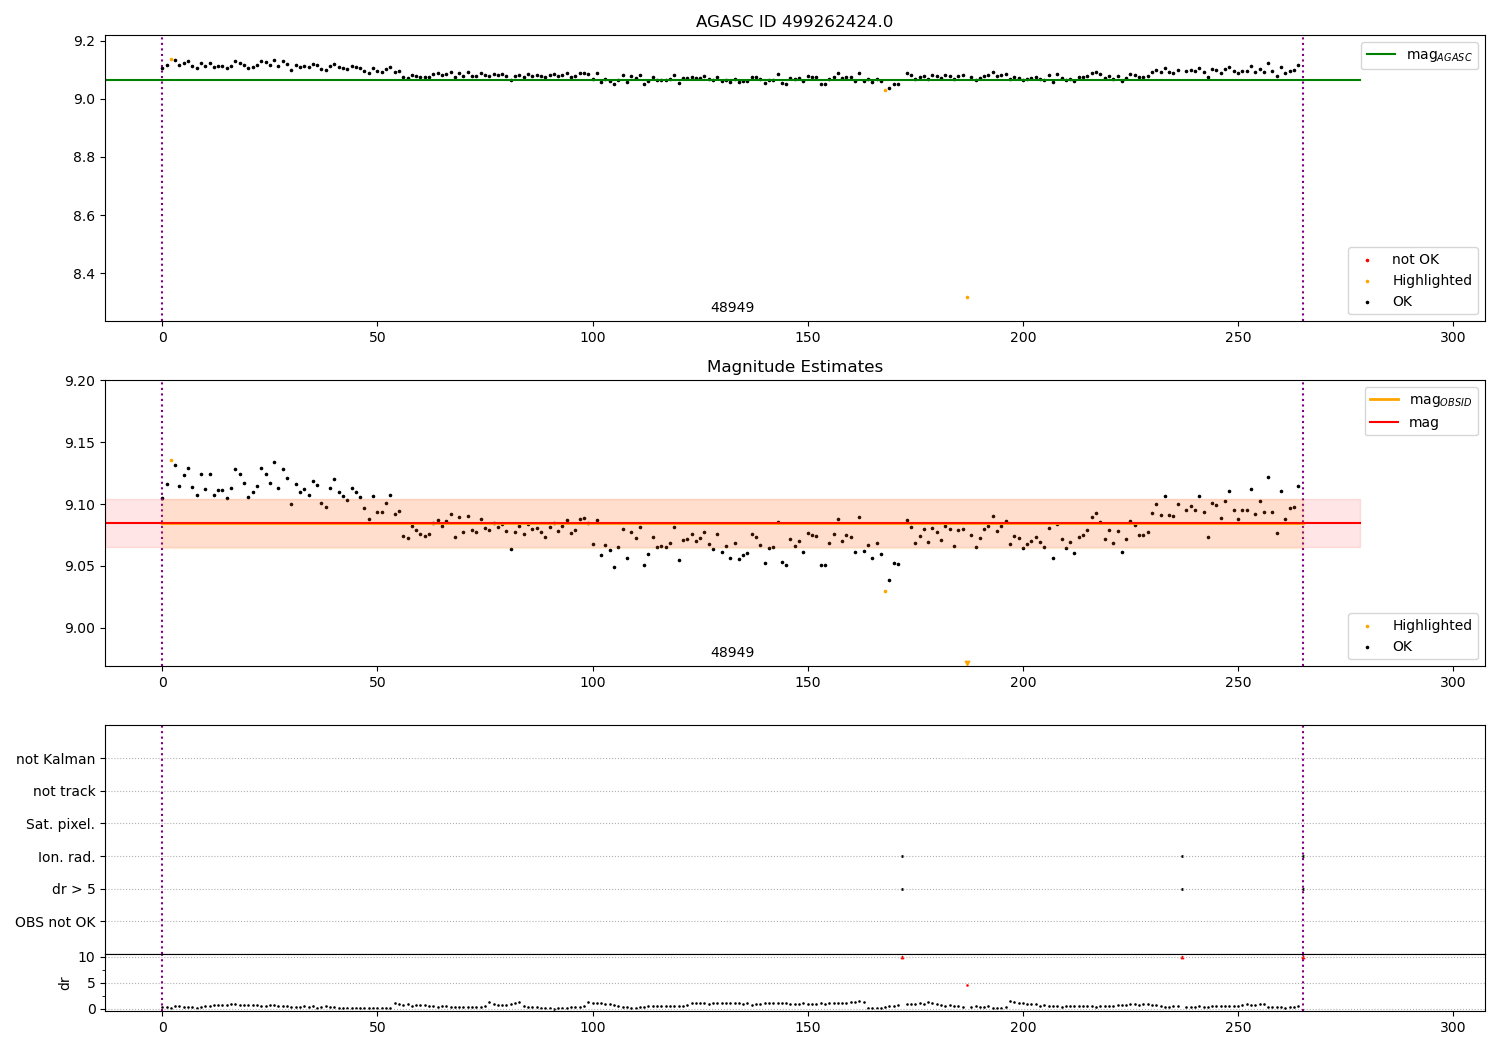Screen dimensions: 1500x1050
Task: Select the green mag AGASC legend line
Action: coord(1381,55)
